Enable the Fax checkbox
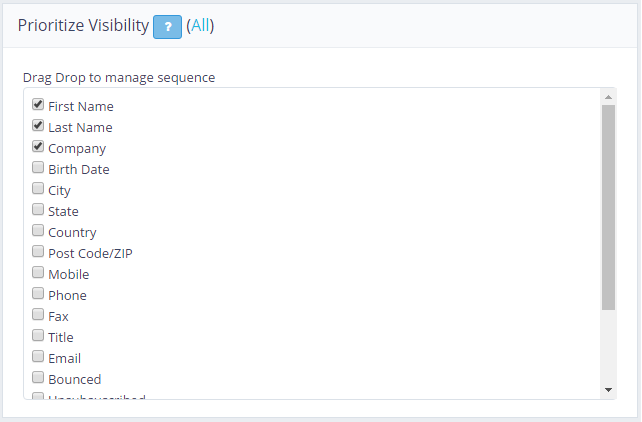Screen dimensions: 642x422 pos(38,315)
